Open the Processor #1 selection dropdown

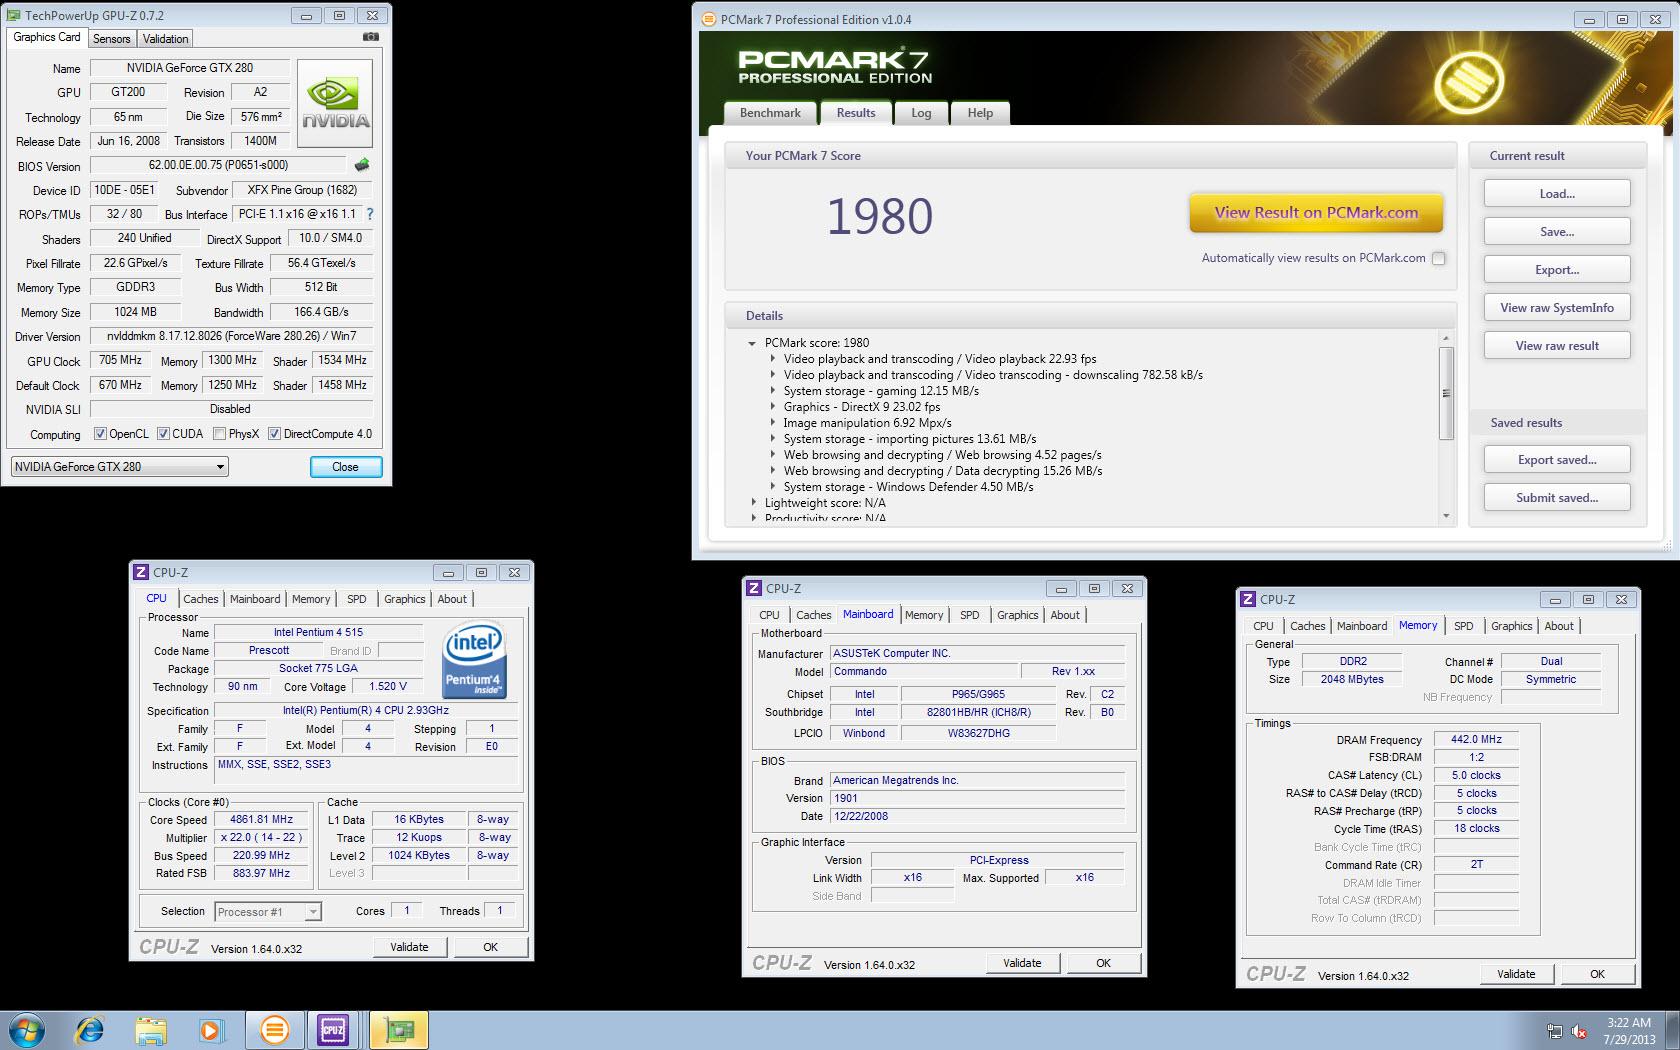coord(268,912)
